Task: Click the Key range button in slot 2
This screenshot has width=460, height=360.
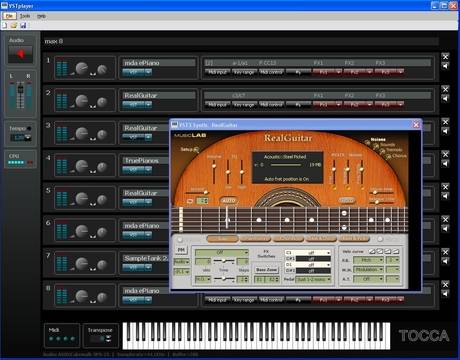Action: tap(244, 104)
